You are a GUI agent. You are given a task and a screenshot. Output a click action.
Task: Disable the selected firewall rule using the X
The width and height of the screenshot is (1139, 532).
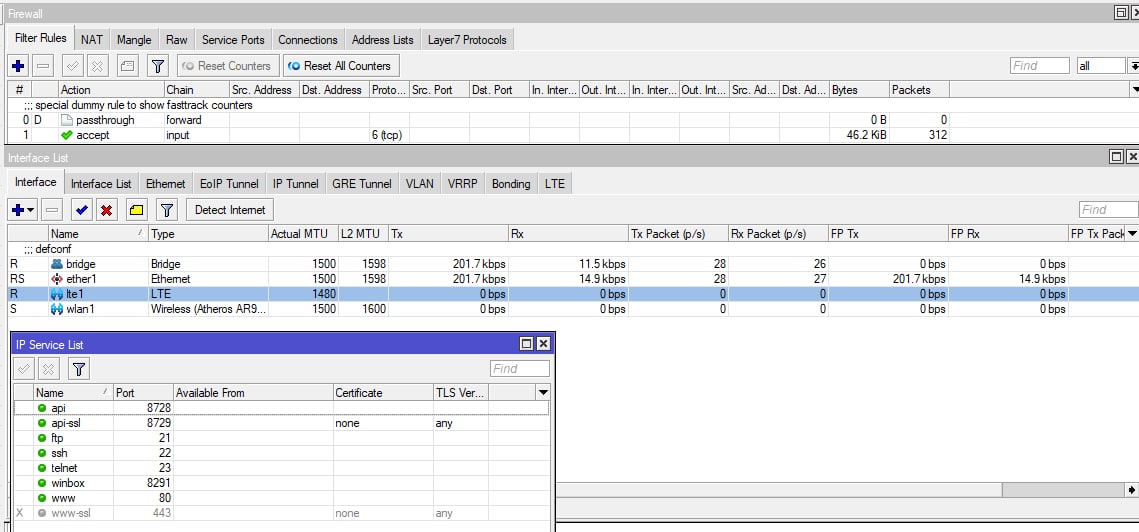pos(97,65)
